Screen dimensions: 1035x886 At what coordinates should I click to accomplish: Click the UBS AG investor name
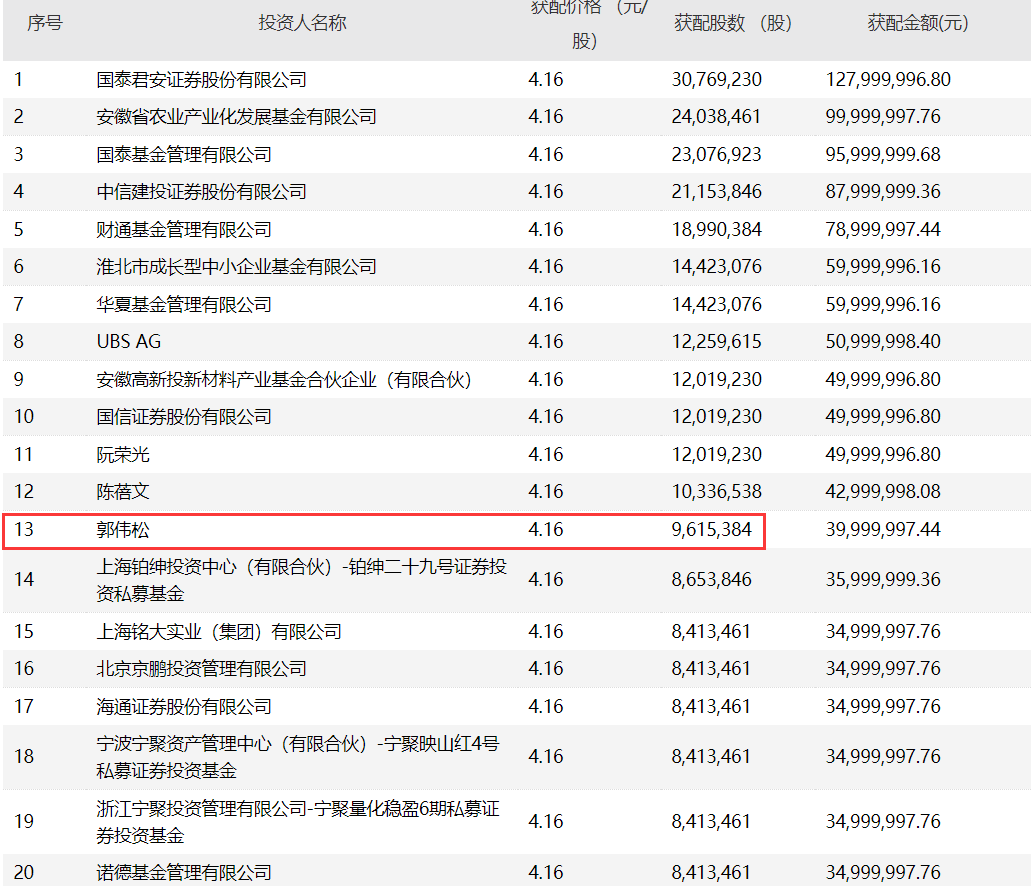point(129,342)
